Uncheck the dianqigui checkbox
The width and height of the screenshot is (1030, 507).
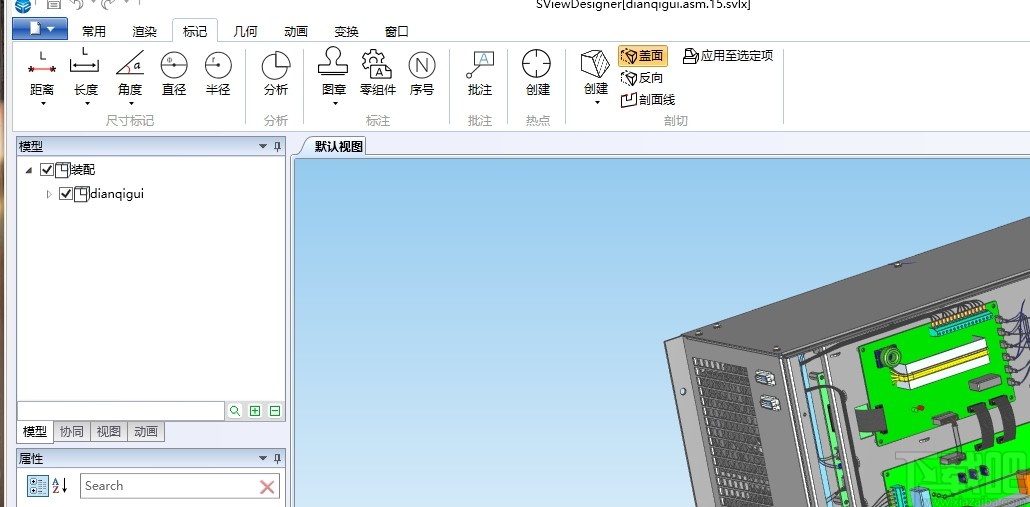click(x=66, y=194)
